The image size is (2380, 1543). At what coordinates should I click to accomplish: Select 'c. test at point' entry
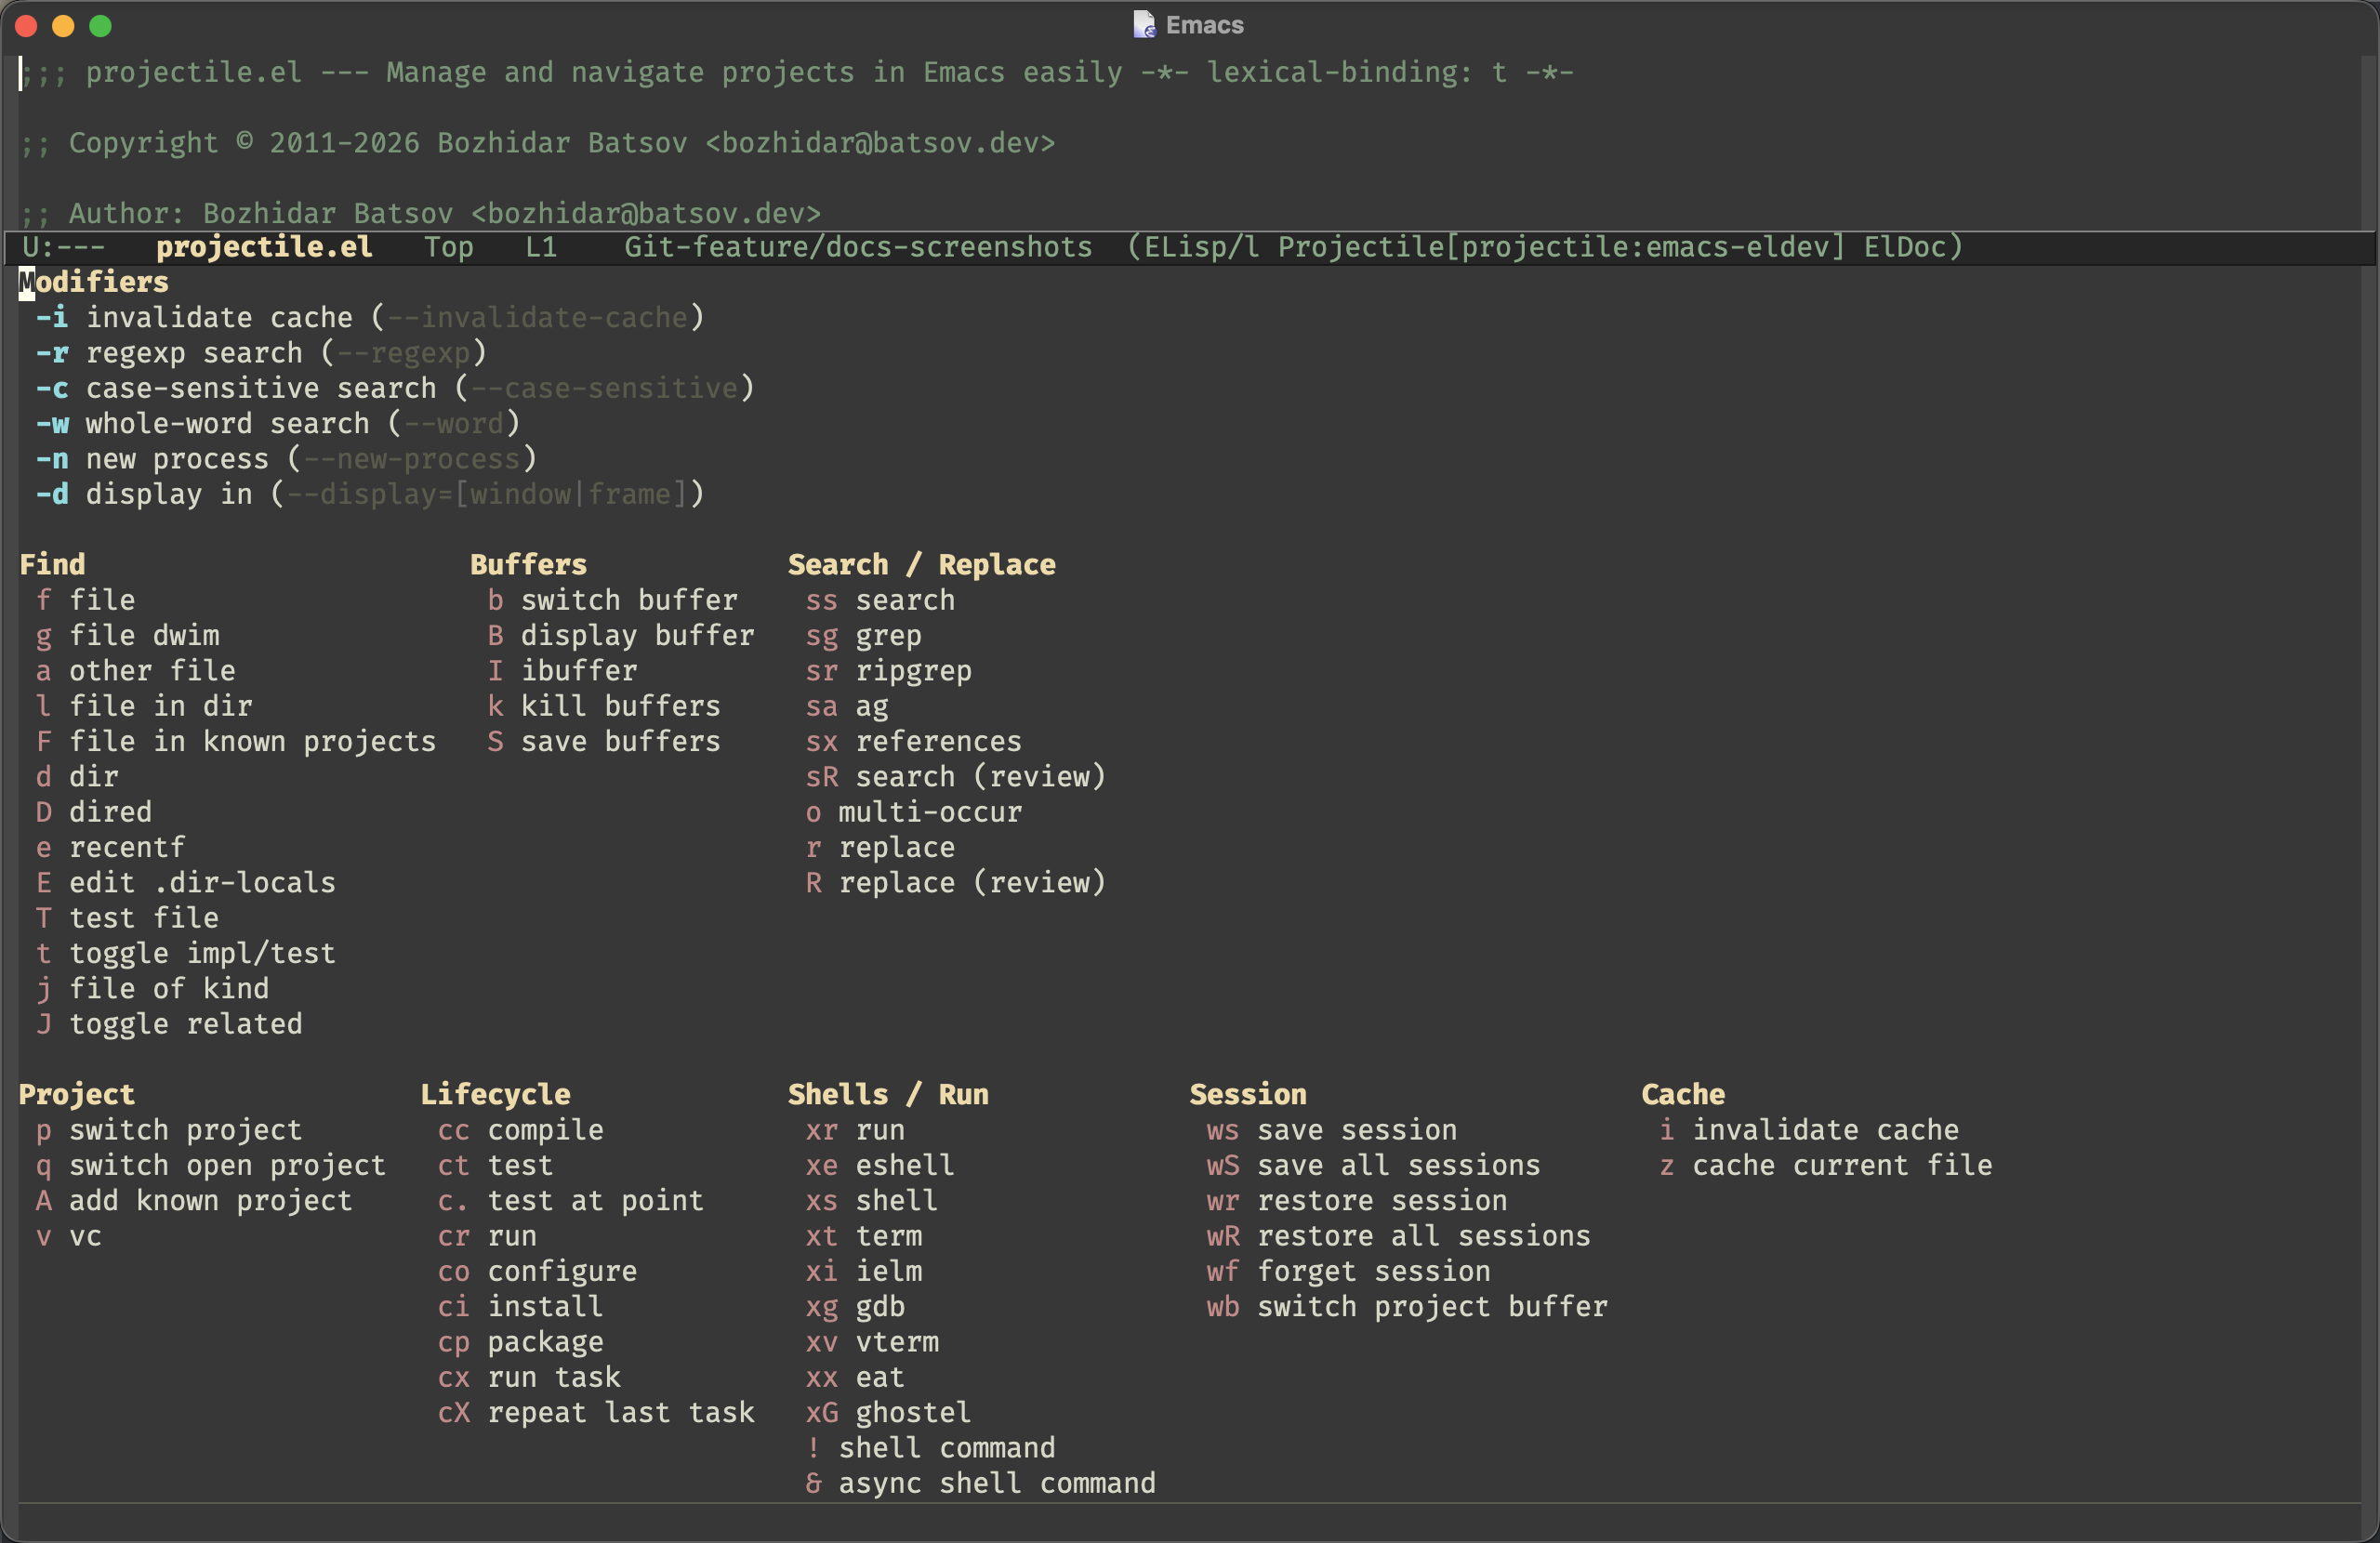571,1201
